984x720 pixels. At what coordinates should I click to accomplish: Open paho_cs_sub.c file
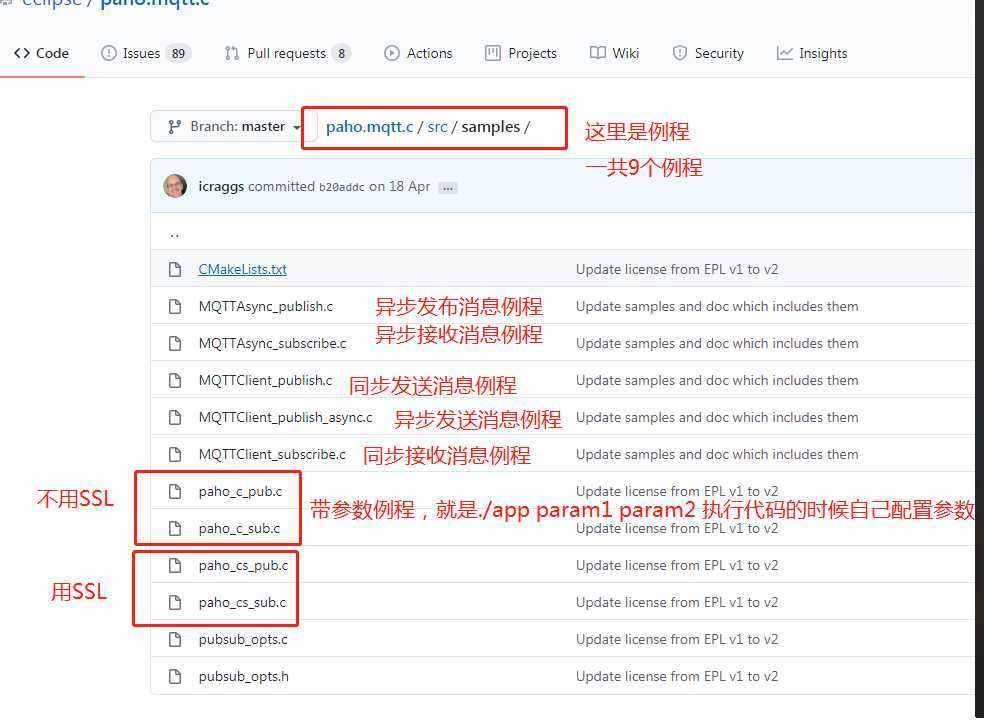coord(242,603)
